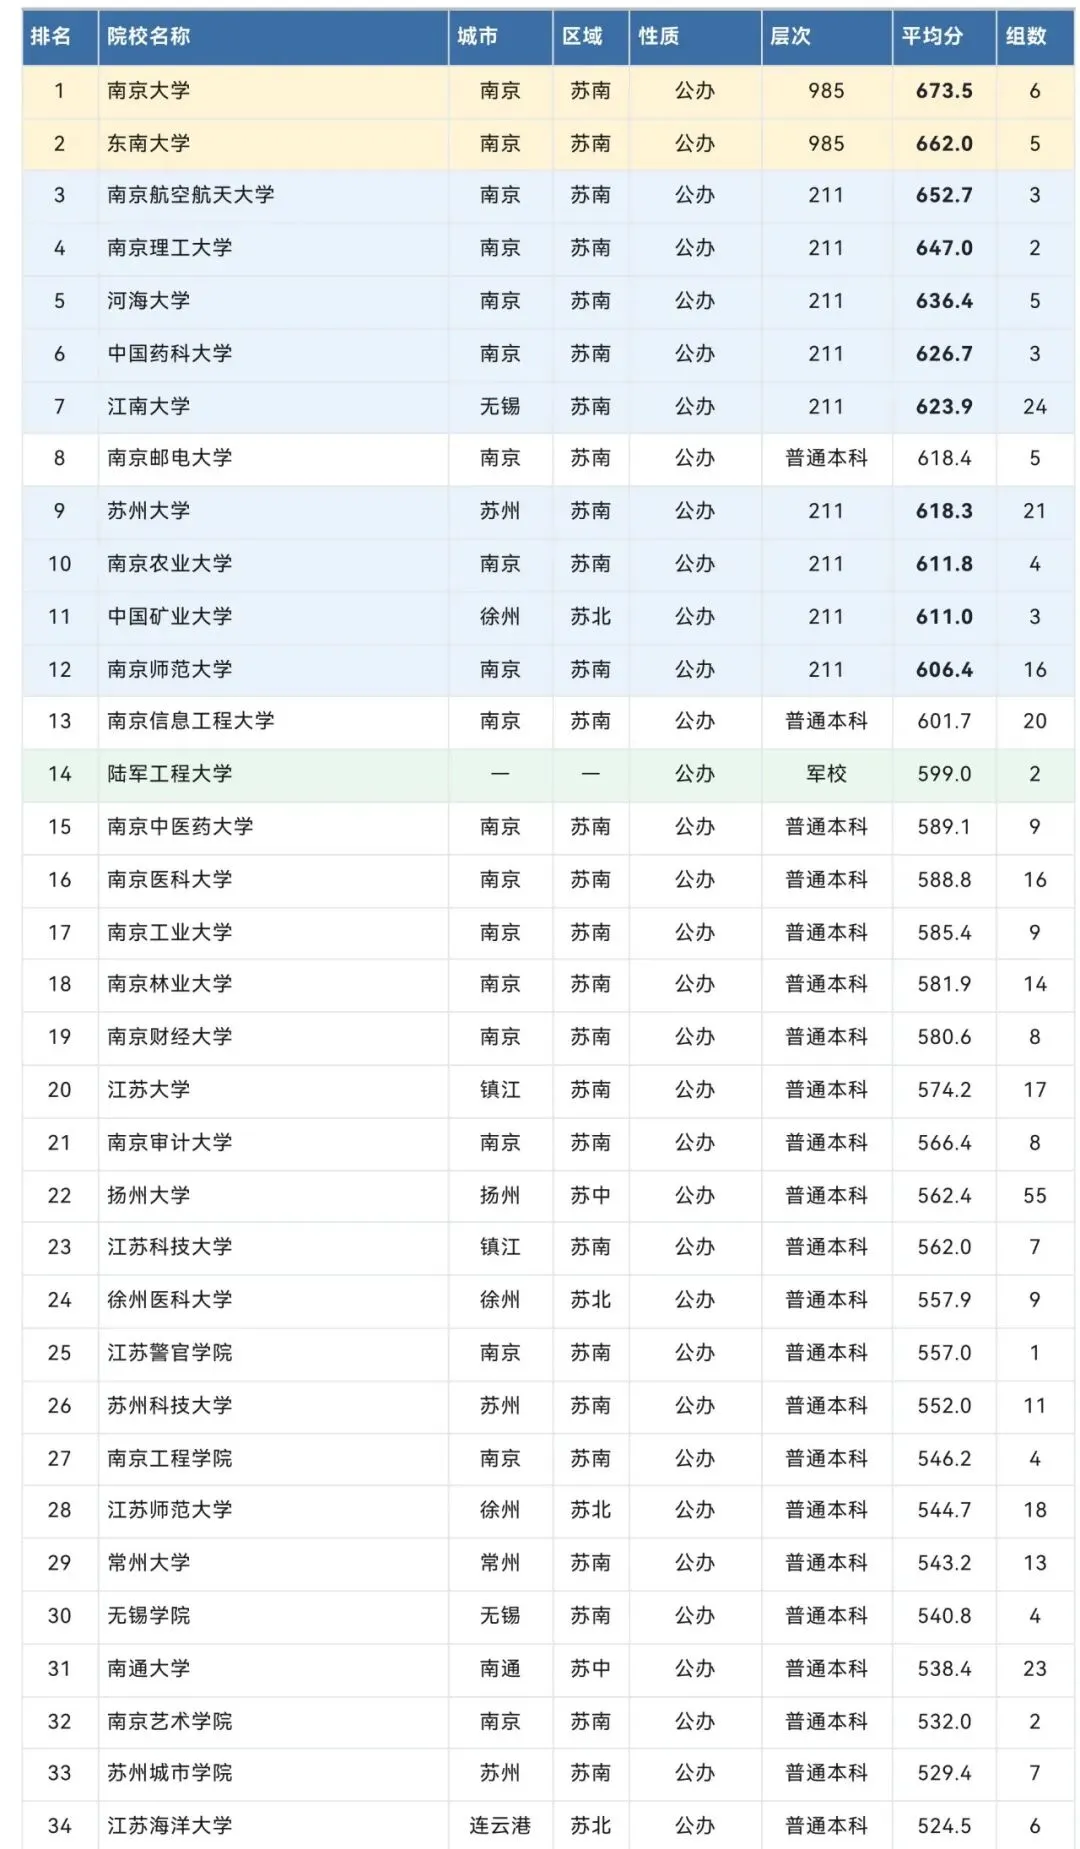Select the 苏州城市学院 cell

(273, 1774)
